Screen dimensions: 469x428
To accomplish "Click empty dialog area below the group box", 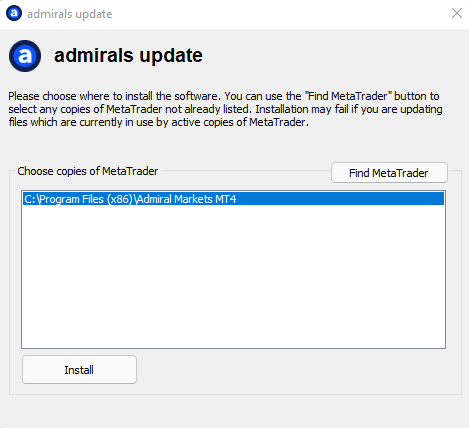I will tap(233, 411).
